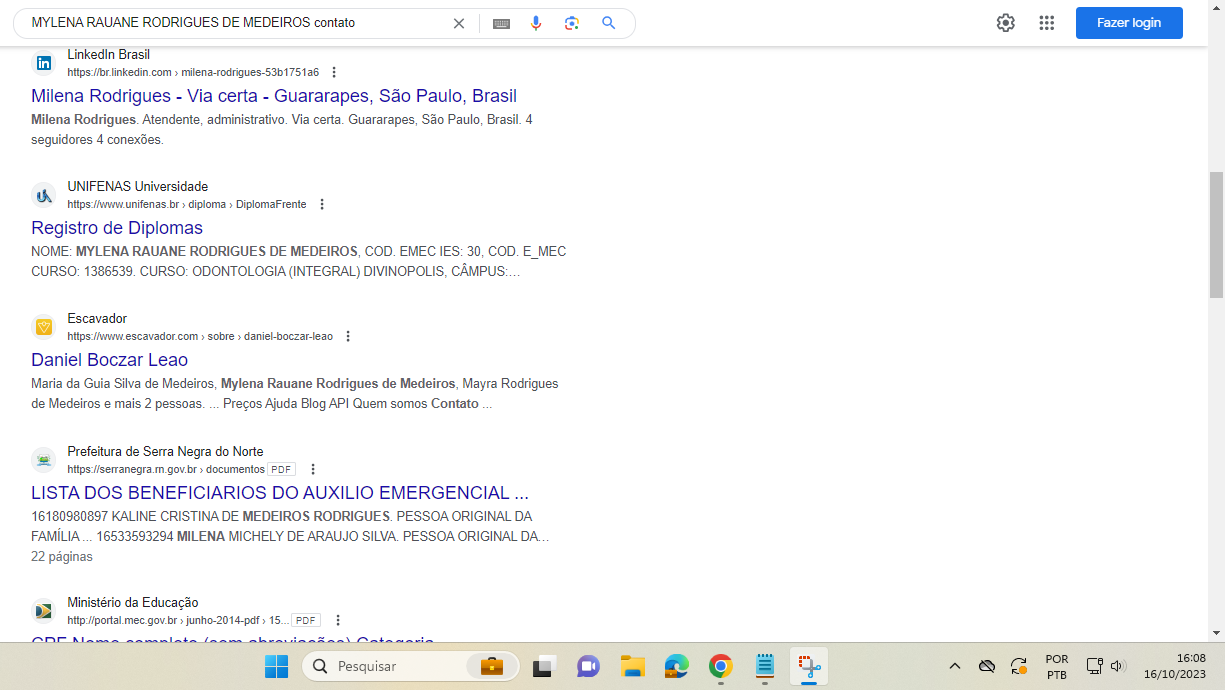Click the Fazer login button
The height and width of the screenshot is (690, 1225).
click(1129, 23)
